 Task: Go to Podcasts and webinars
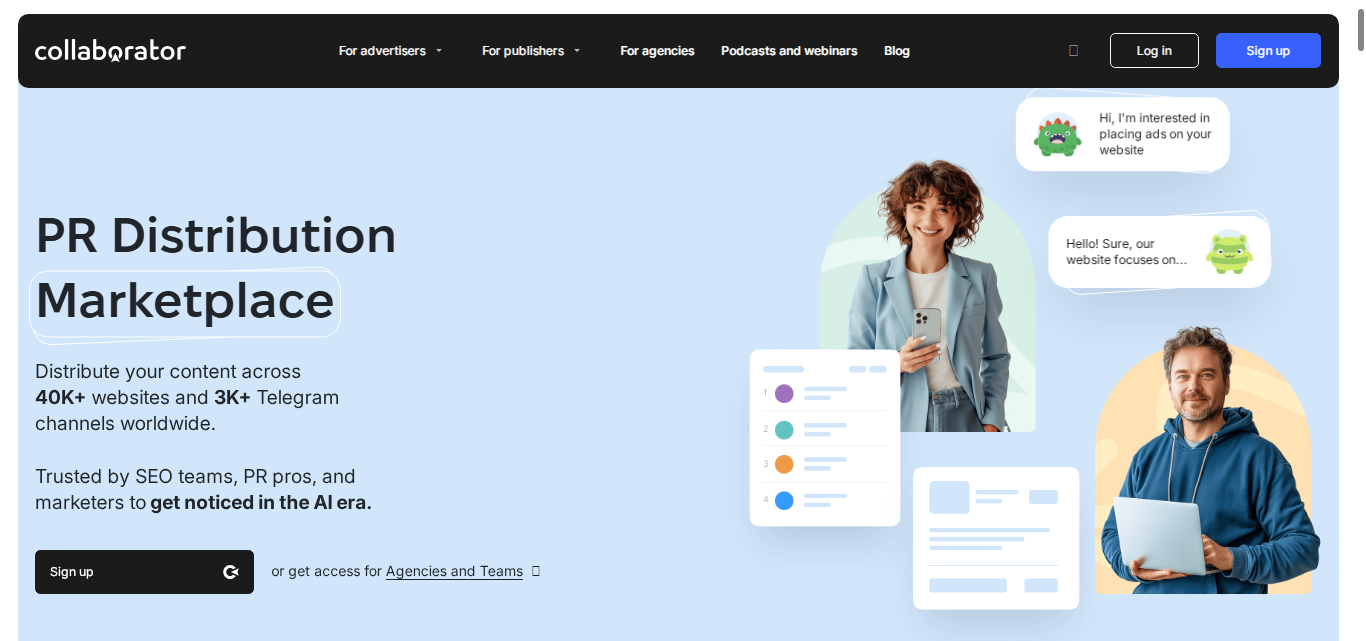click(789, 51)
